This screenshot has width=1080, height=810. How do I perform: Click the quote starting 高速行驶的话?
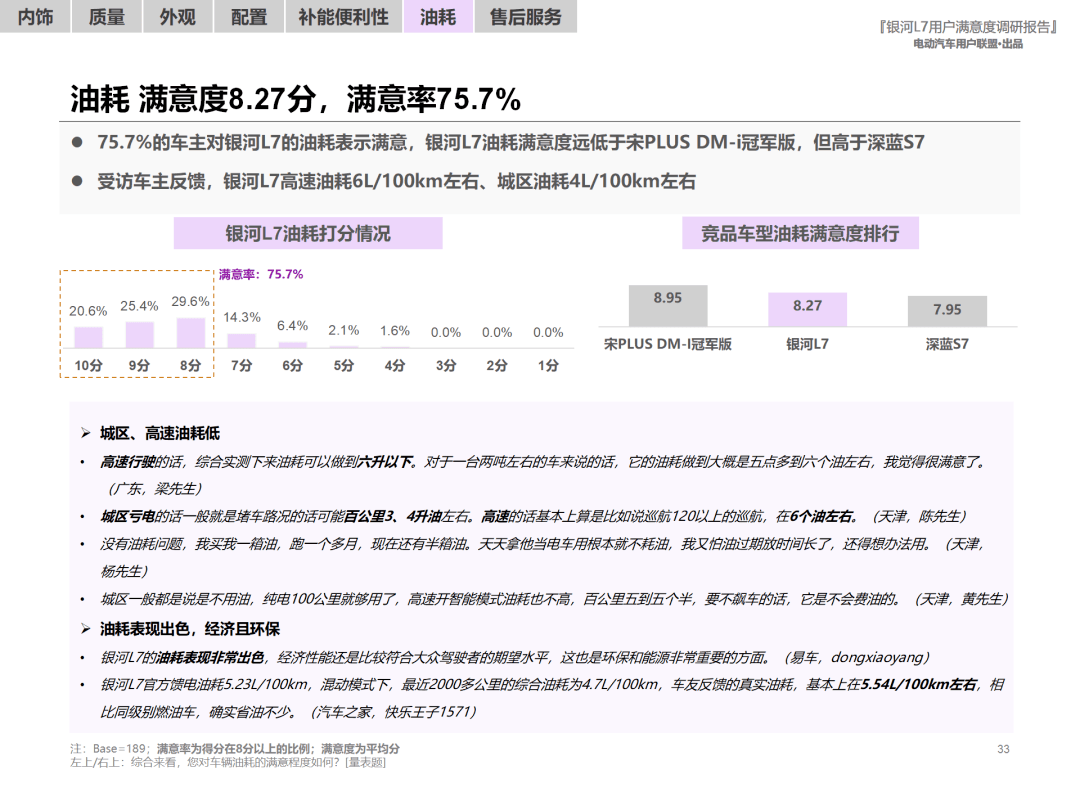(543, 475)
